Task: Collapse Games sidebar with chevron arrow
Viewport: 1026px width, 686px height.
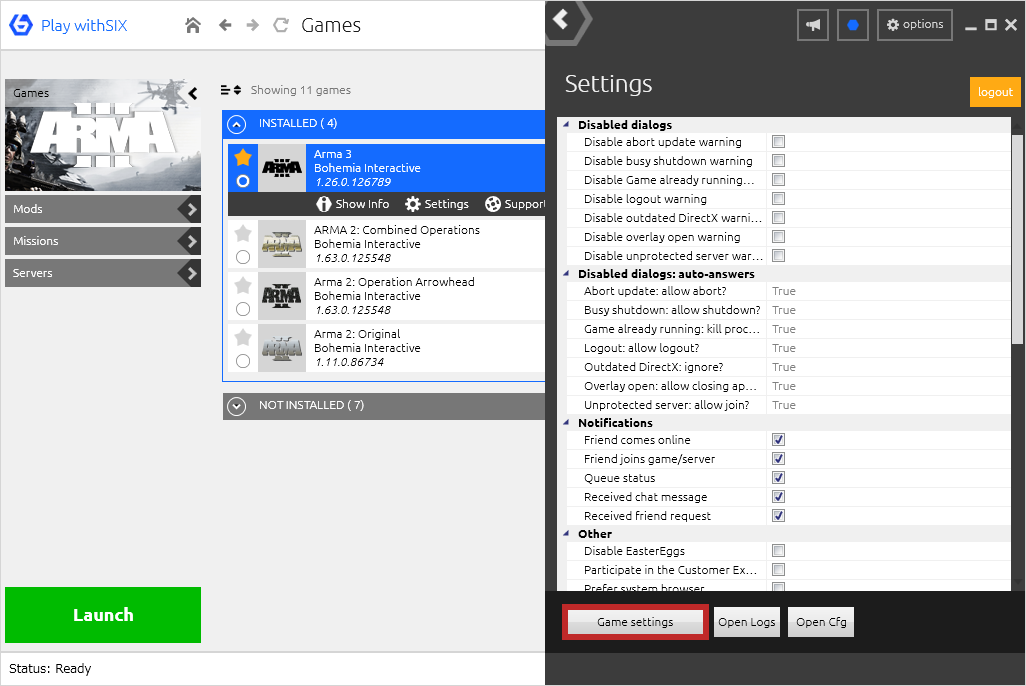Action: [x=193, y=94]
